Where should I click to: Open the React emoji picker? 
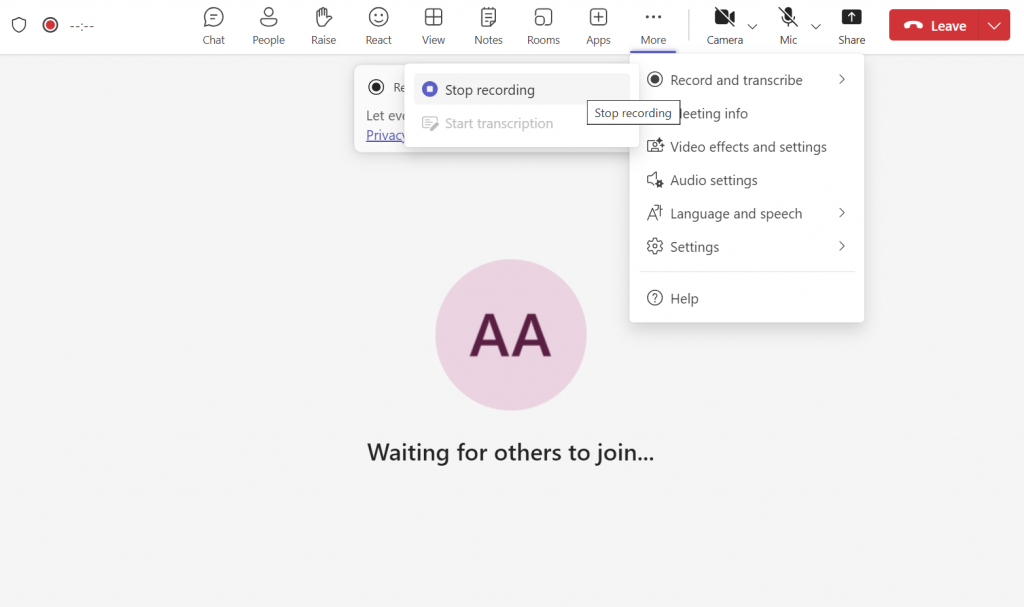(378, 25)
